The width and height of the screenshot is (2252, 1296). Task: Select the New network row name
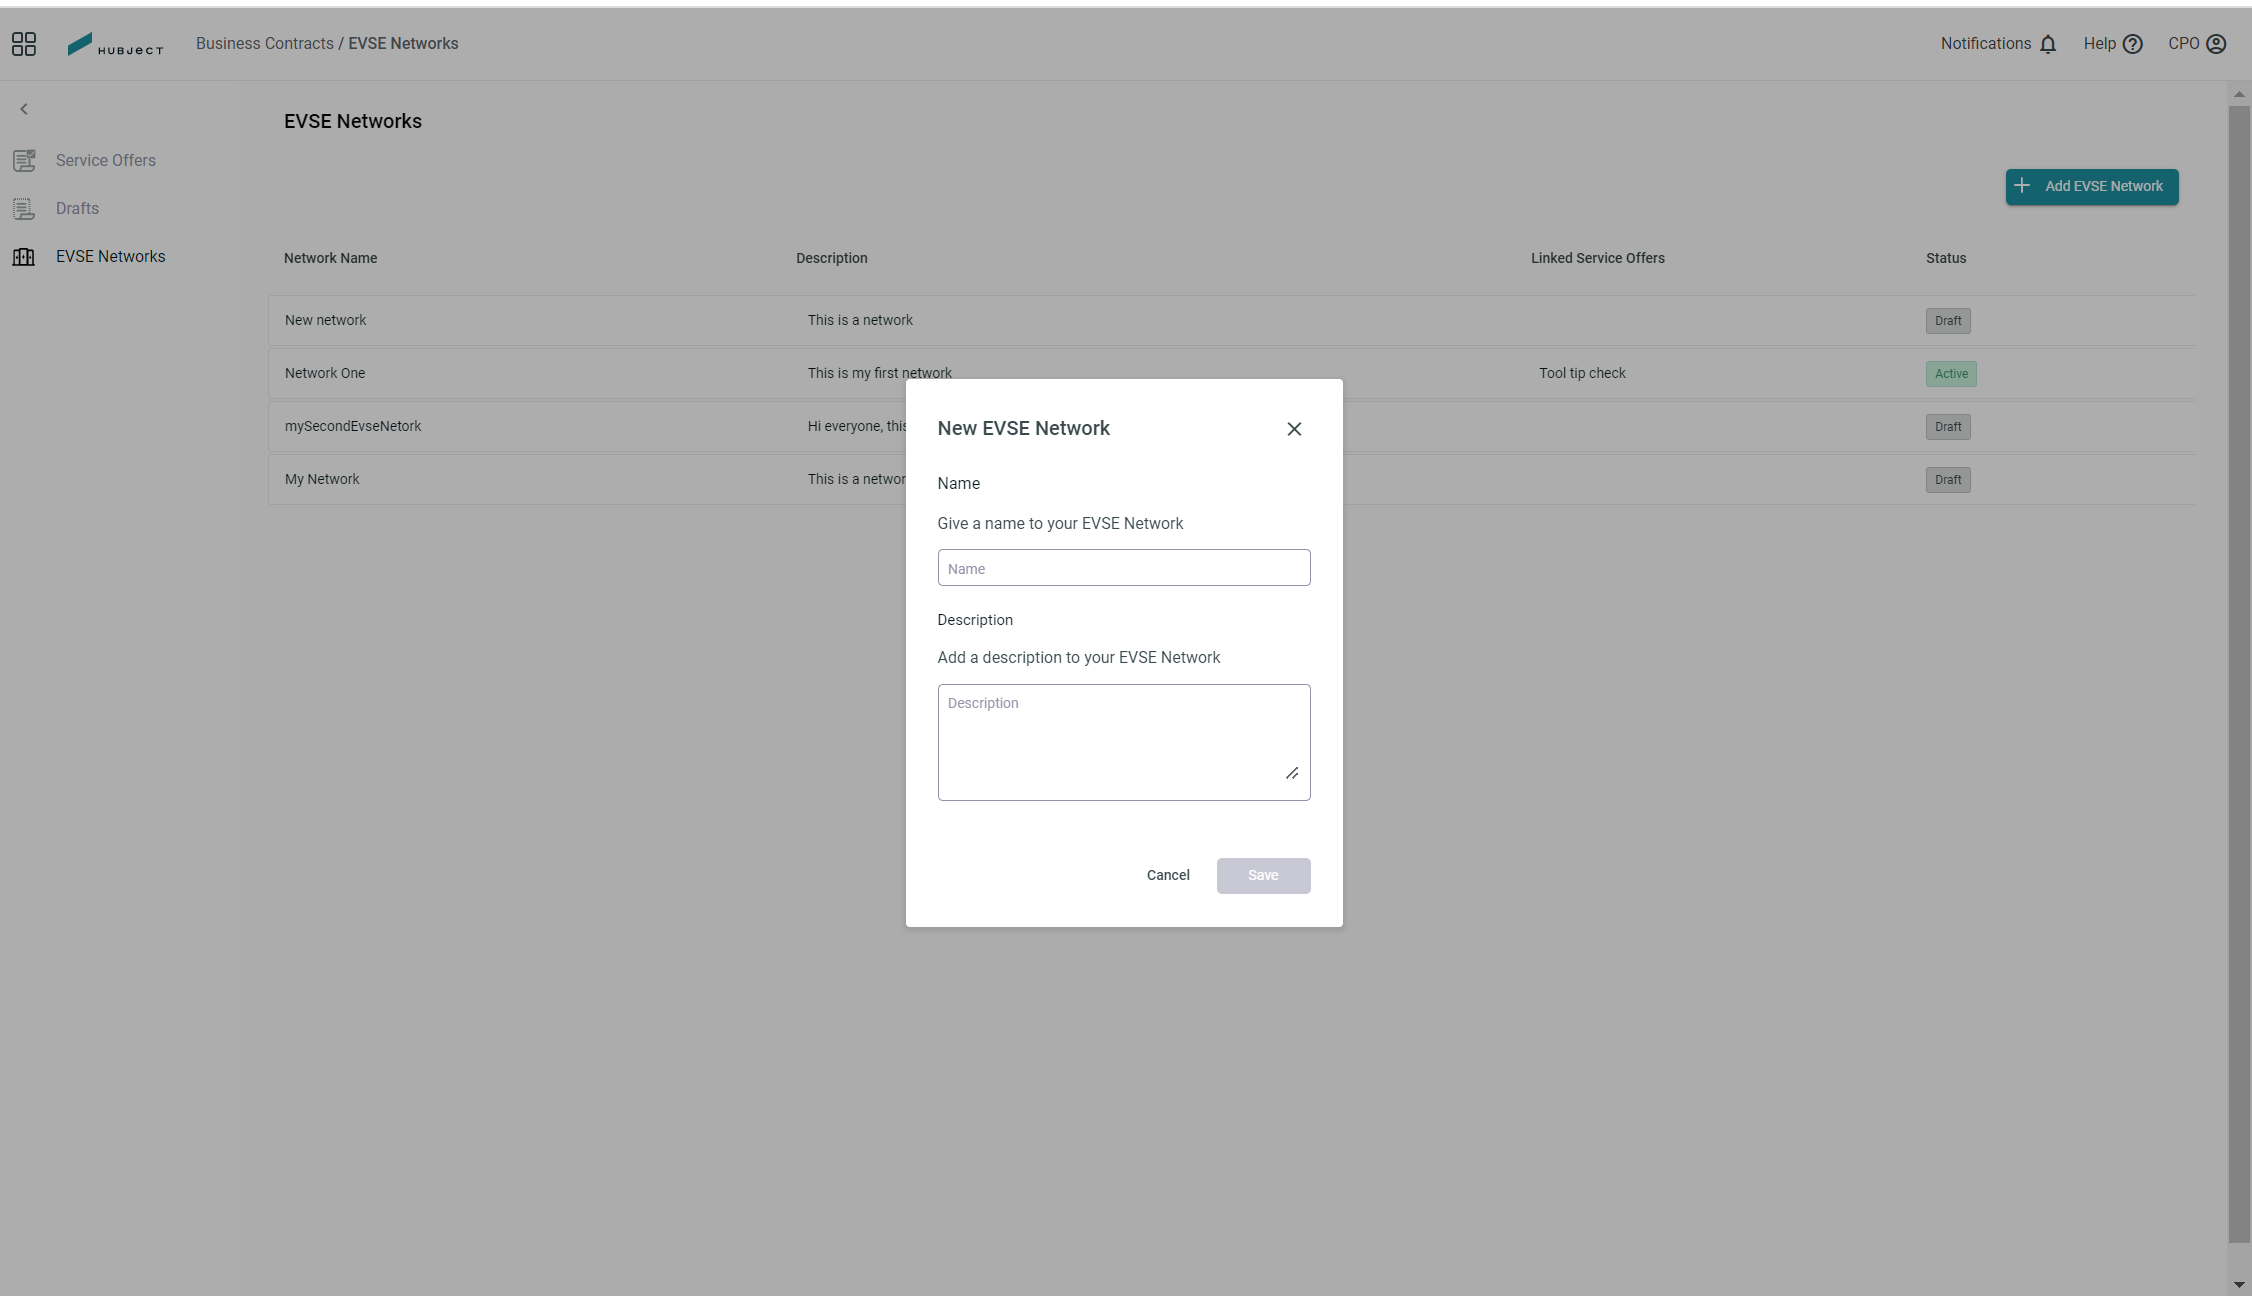(326, 320)
